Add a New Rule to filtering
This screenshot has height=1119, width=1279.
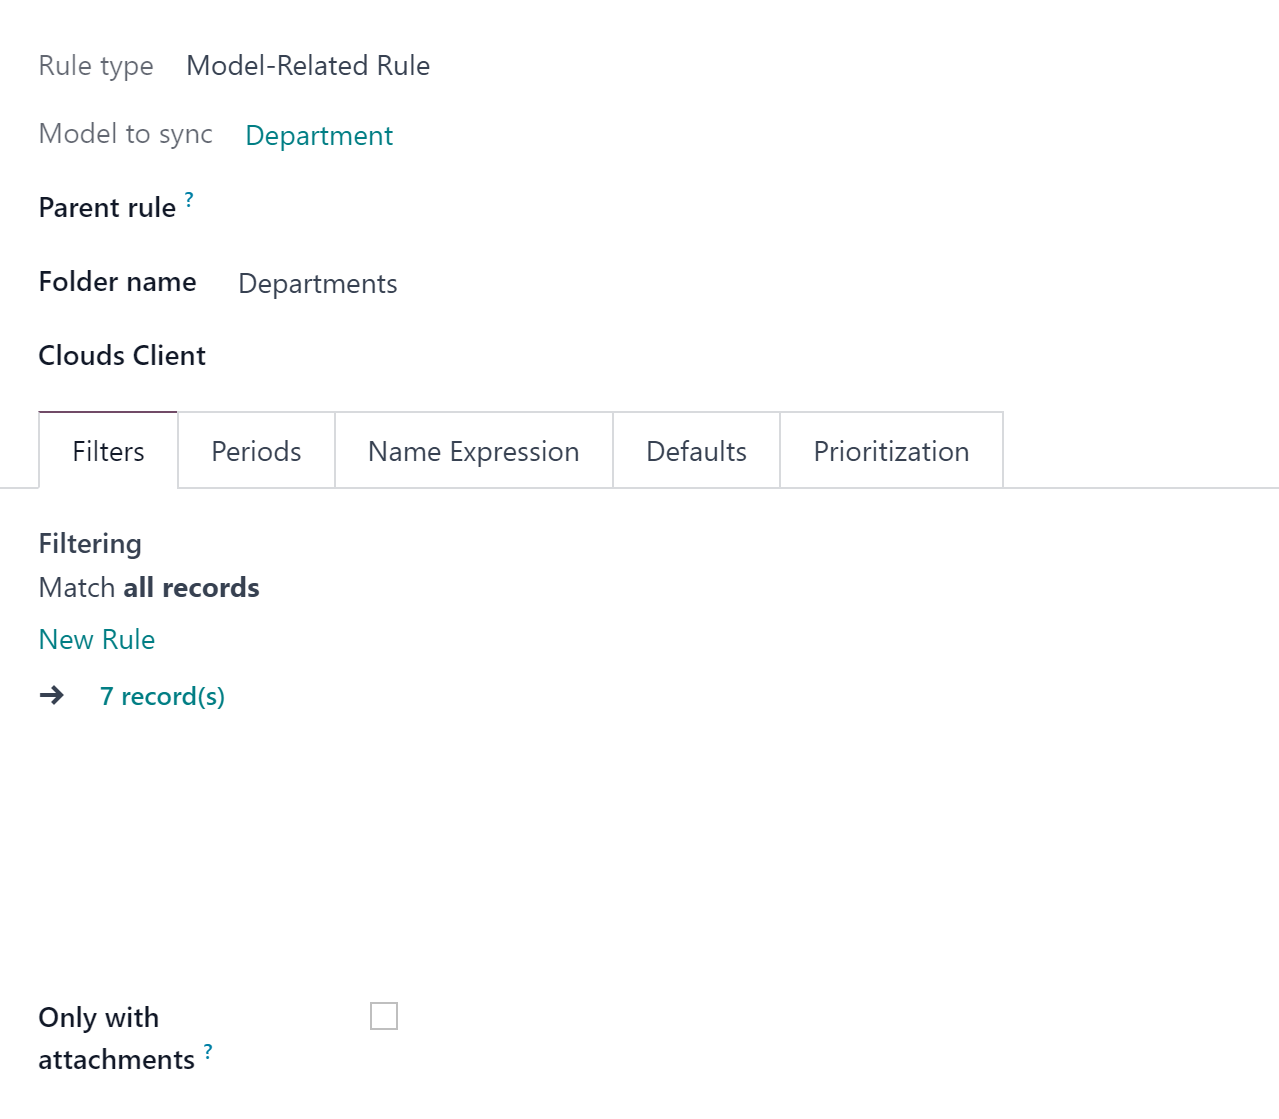[x=97, y=640]
